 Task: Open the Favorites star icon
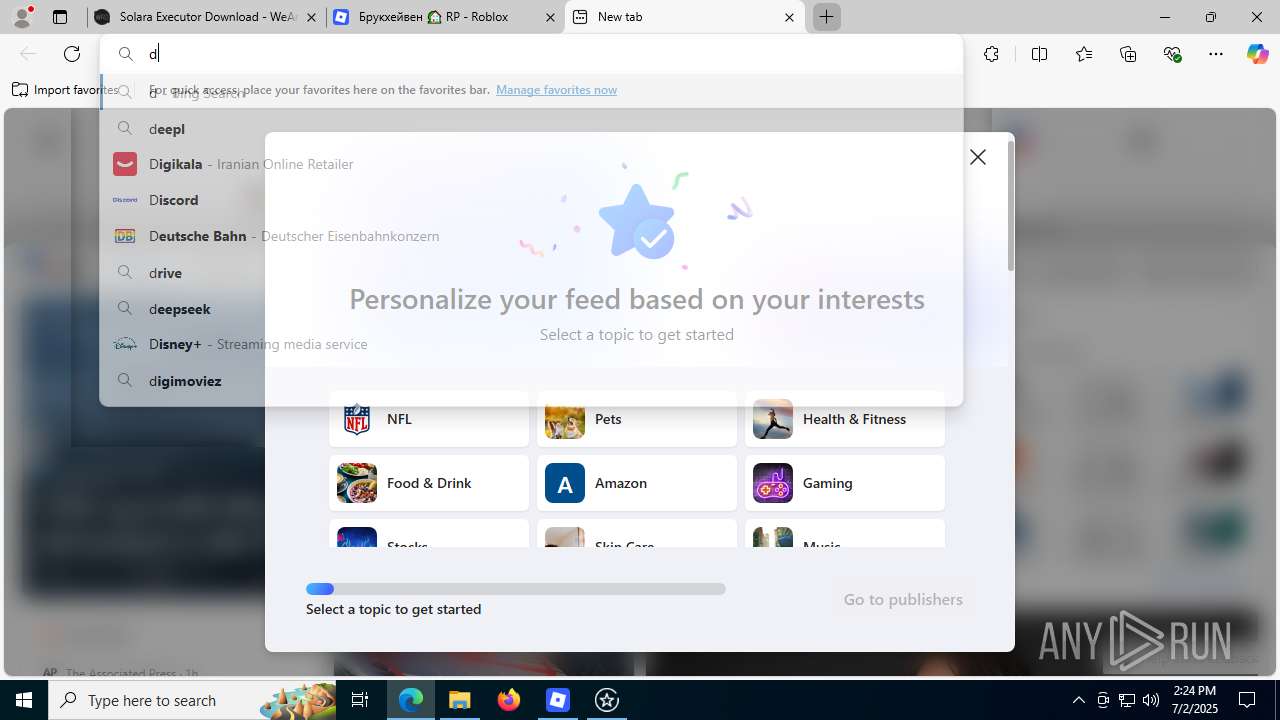tap(1084, 54)
